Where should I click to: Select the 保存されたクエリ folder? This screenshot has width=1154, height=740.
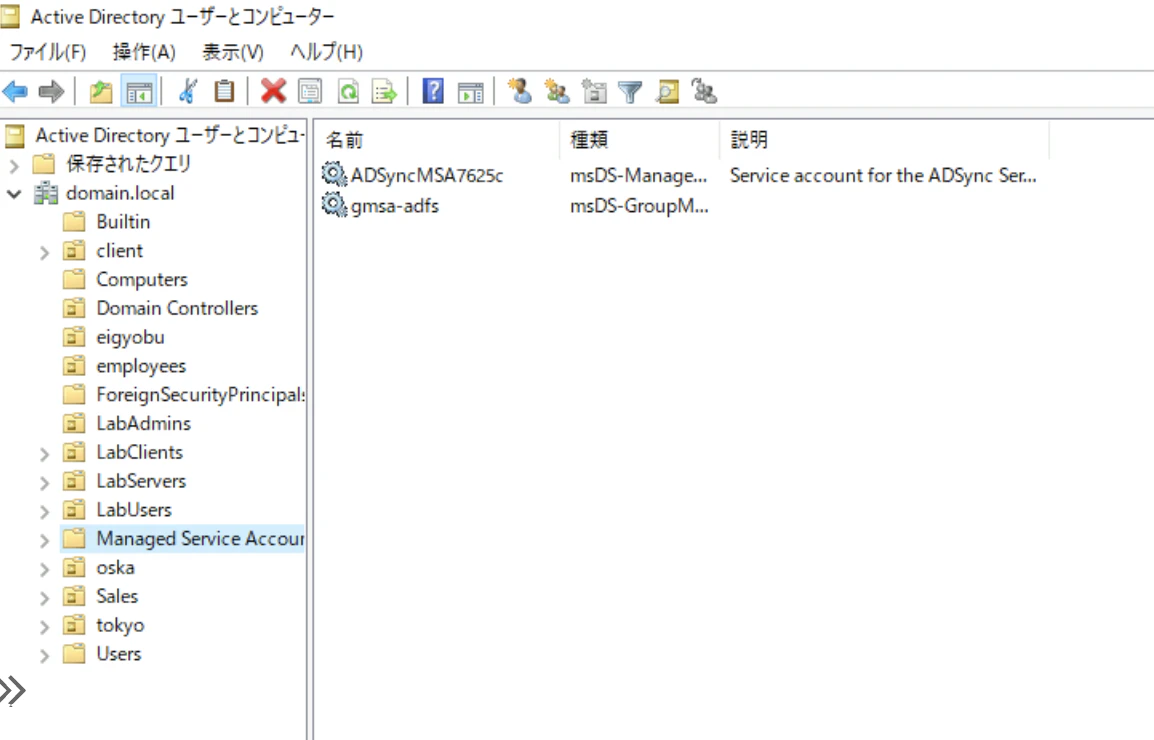[x=128, y=163]
